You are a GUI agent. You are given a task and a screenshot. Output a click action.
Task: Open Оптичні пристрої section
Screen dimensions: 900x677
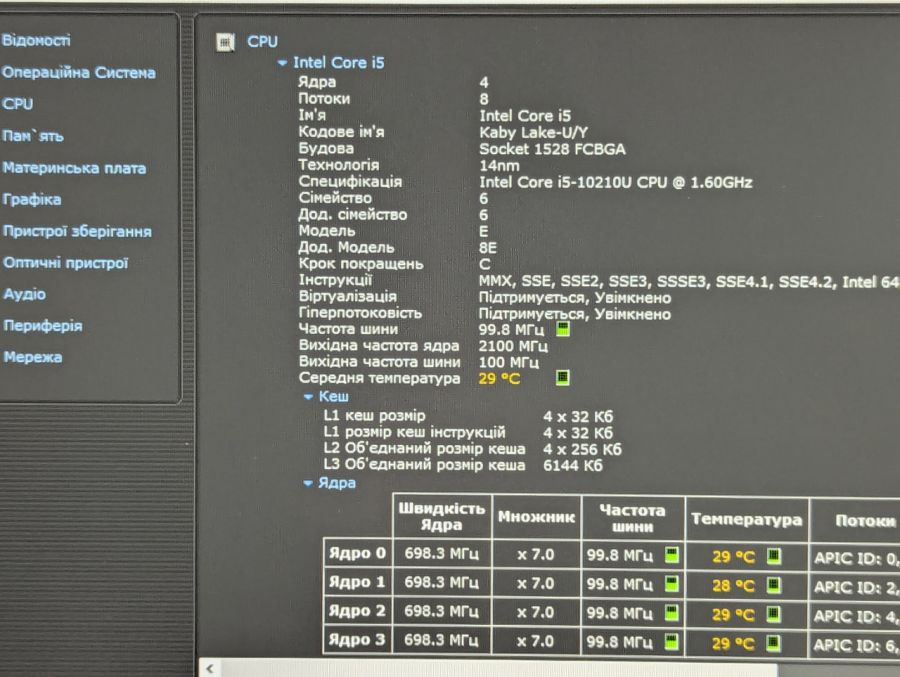65,263
